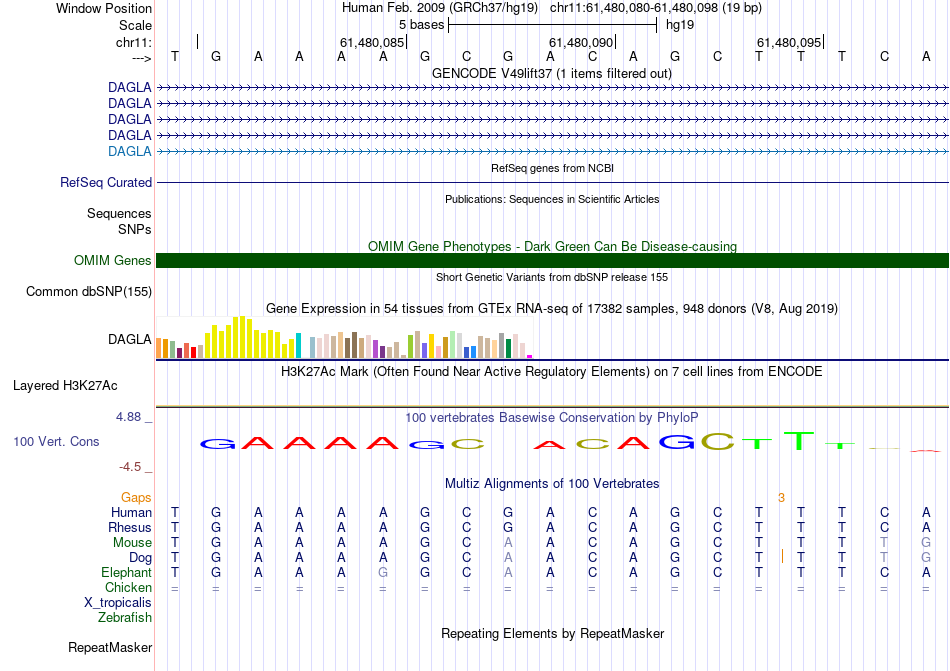Open the OMIM Gene Phenotypes track title

(x=552, y=246)
